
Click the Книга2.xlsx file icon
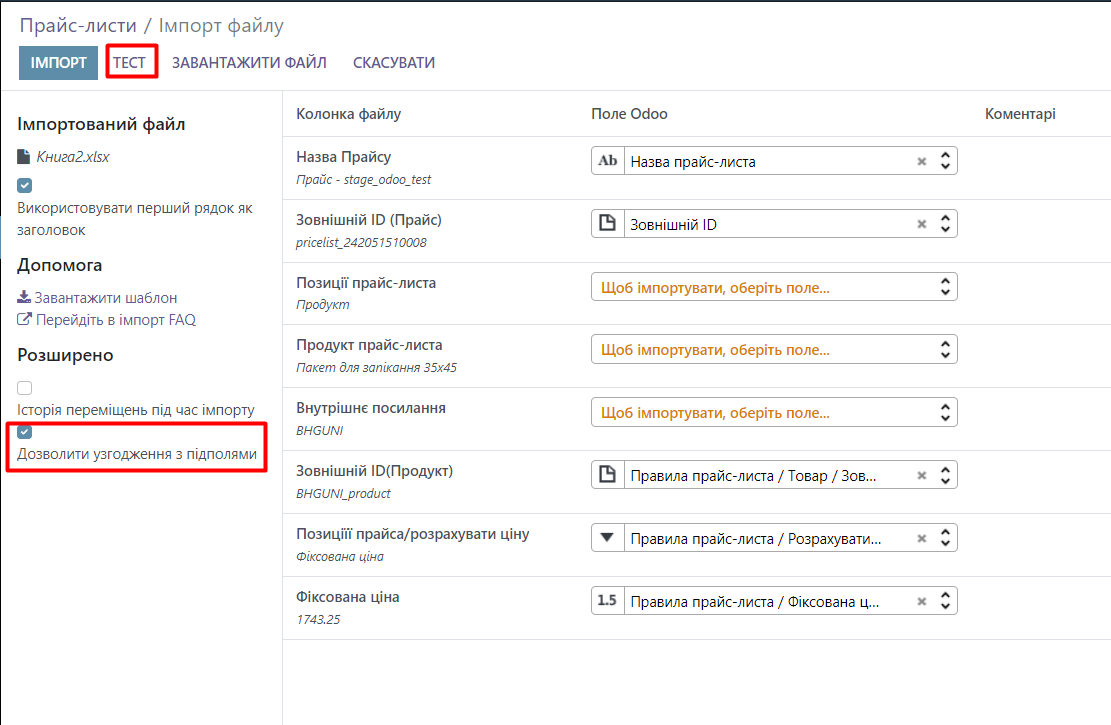[x=24, y=157]
